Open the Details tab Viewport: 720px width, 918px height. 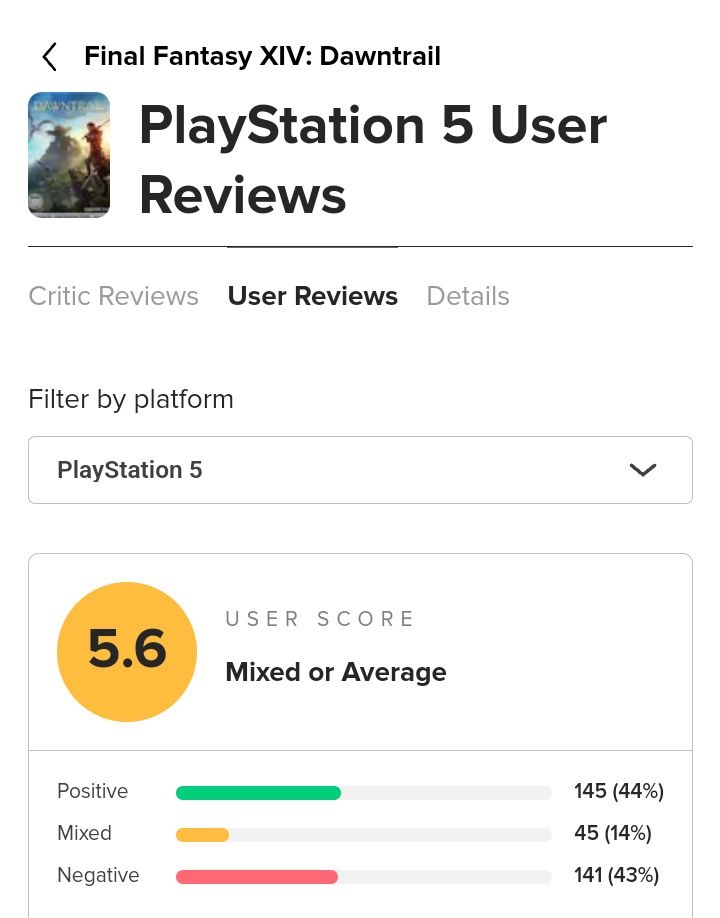point(468,296)
